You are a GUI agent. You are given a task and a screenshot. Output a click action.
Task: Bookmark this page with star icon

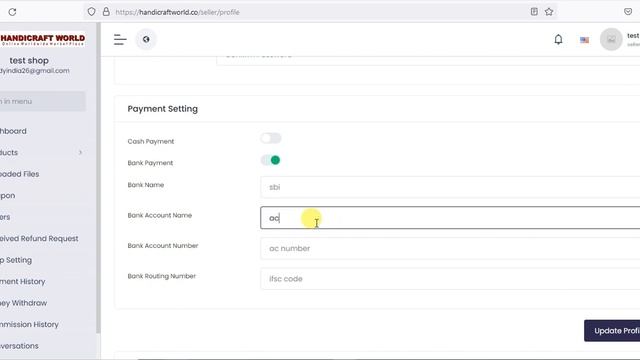click(x=549, y=11)
